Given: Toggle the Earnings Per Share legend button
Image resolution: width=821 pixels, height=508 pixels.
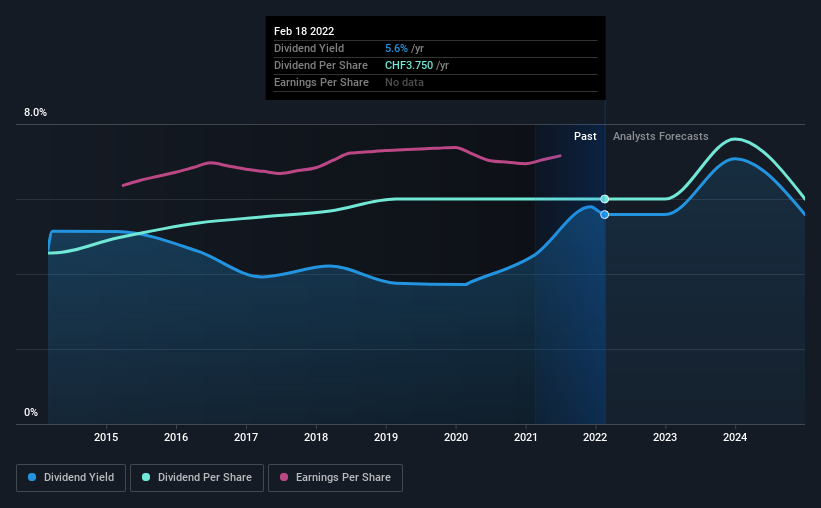Looking at the screenshot, I should [335, 478].
